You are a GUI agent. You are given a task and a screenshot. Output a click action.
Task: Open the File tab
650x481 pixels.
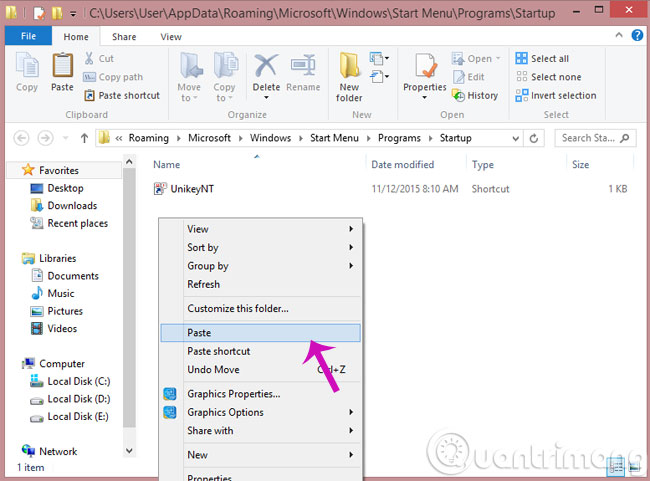(x=28, y=36)
